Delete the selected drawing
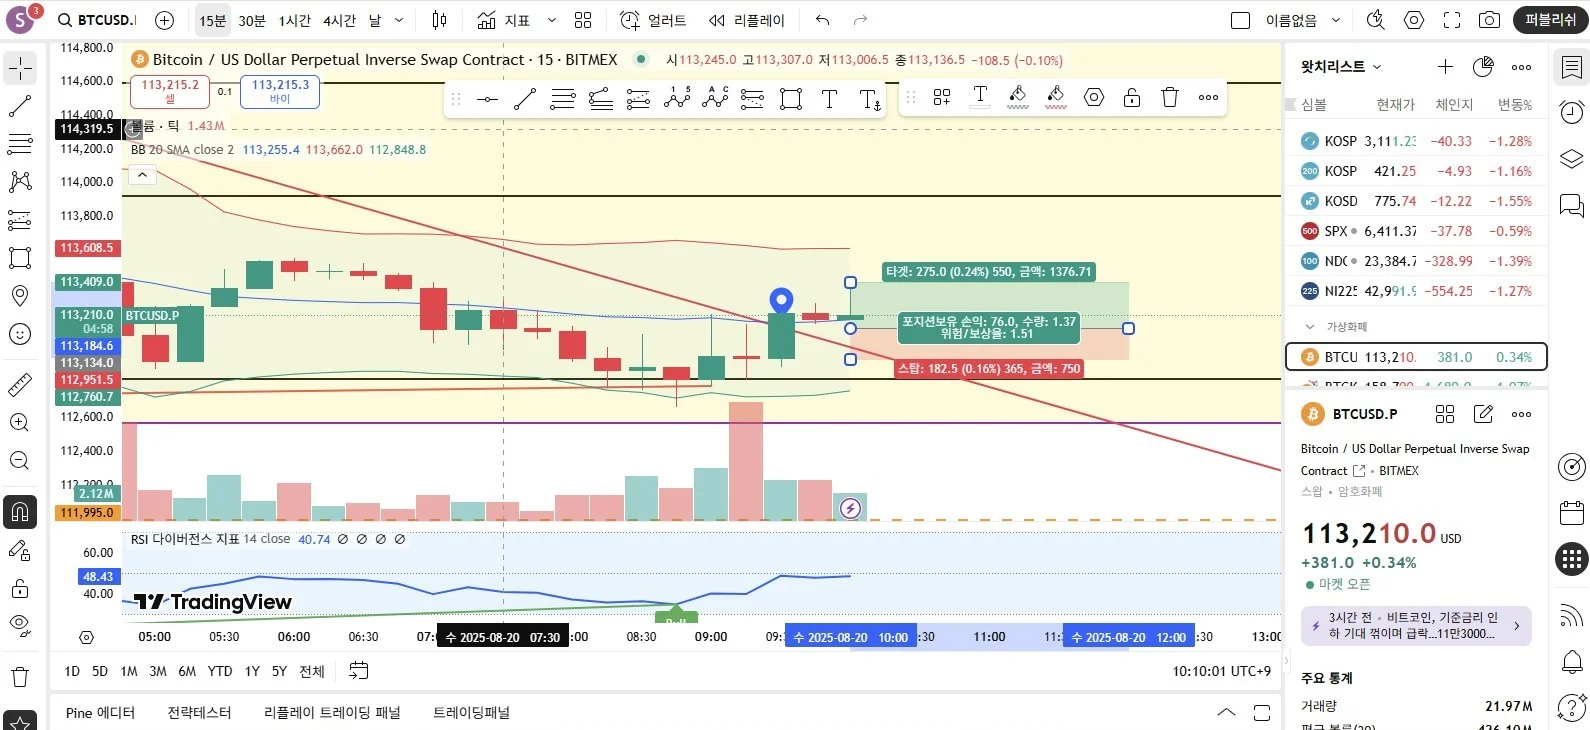The height and width of the screenshot is (730, 1590). coord(1170,97)
